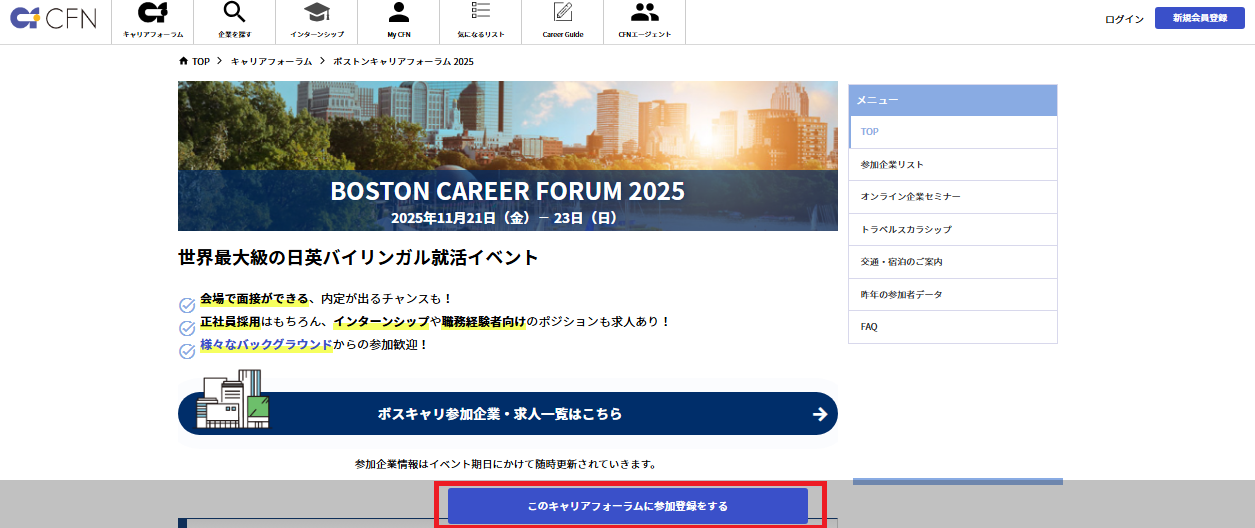Select トラベルスカラシップ in side menu
Viewport: 1255px width, 528px height.
(x=953, y=229)
